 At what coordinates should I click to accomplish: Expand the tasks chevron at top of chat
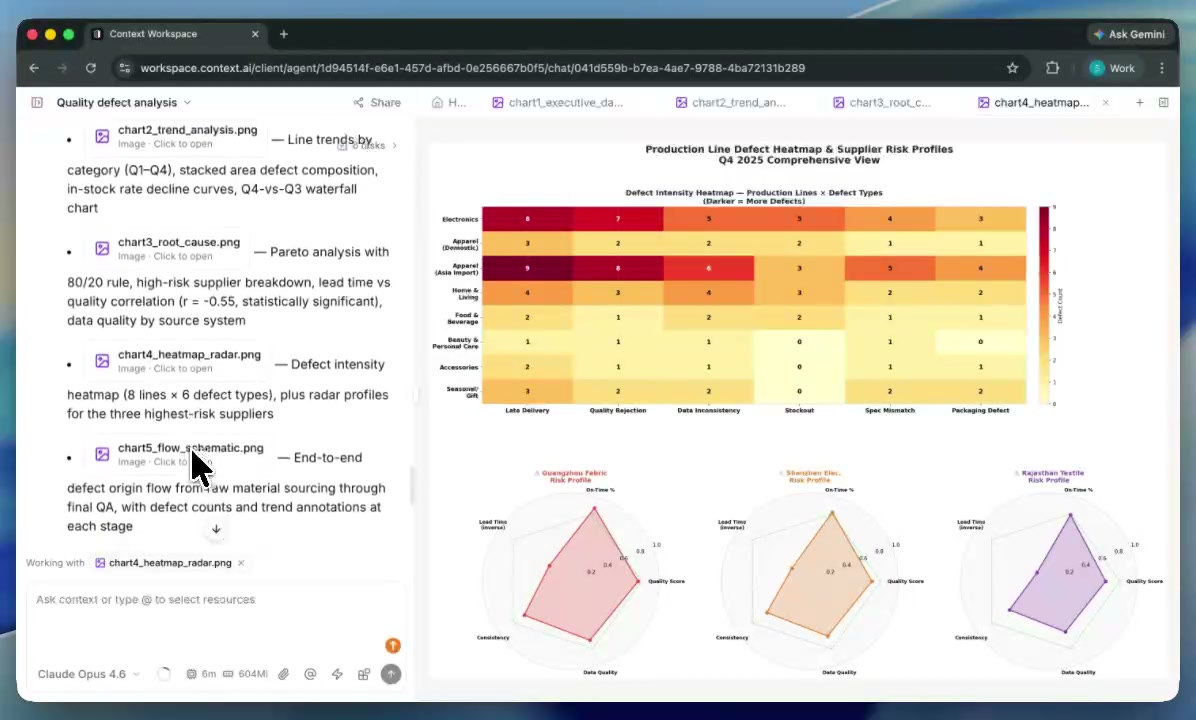click(x=394, y=145)
